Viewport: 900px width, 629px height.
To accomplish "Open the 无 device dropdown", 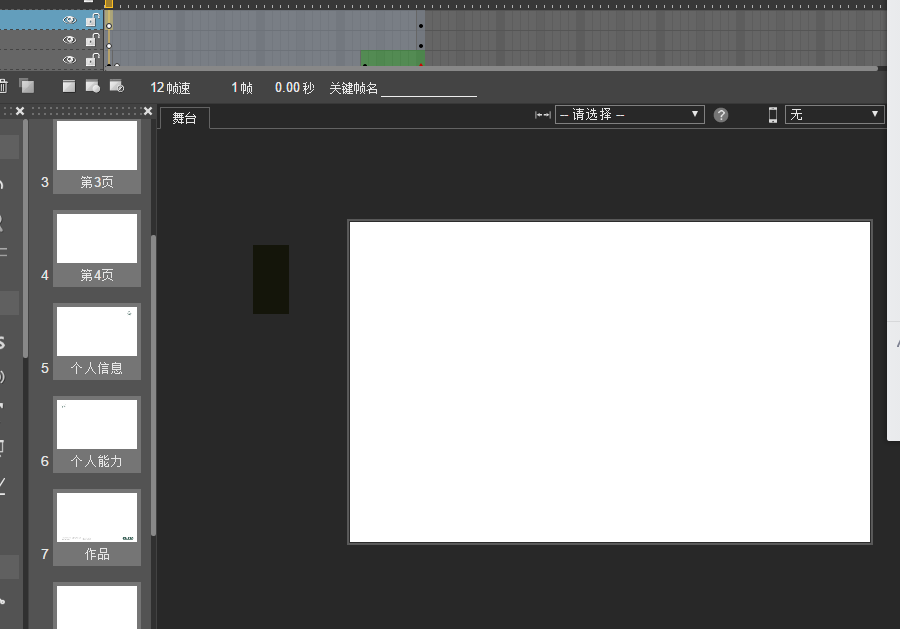I will (x=835, y=115).
